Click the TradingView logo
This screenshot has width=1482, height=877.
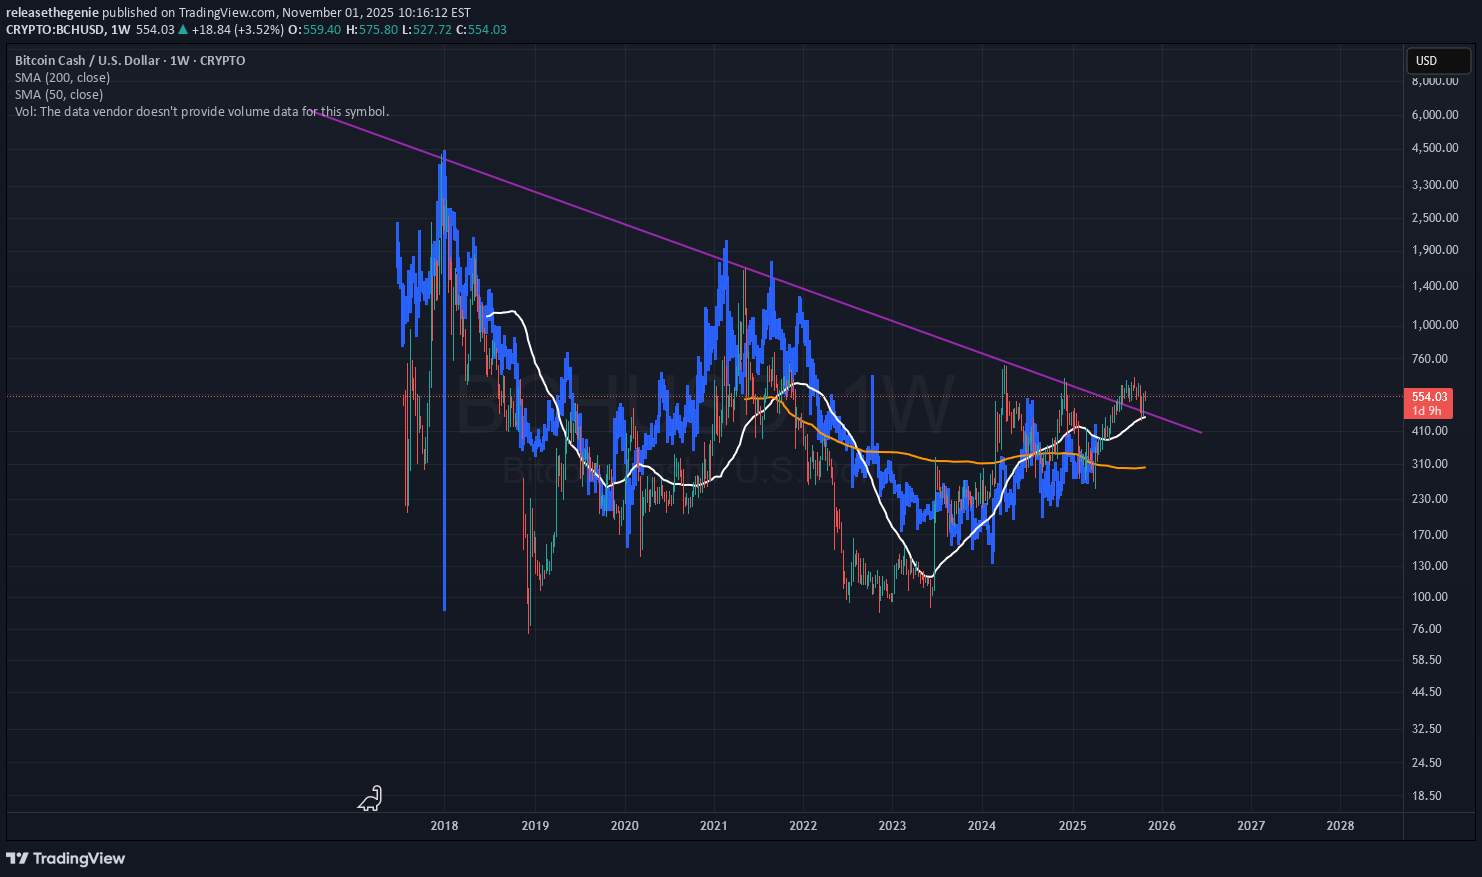[x=66, y=858]
